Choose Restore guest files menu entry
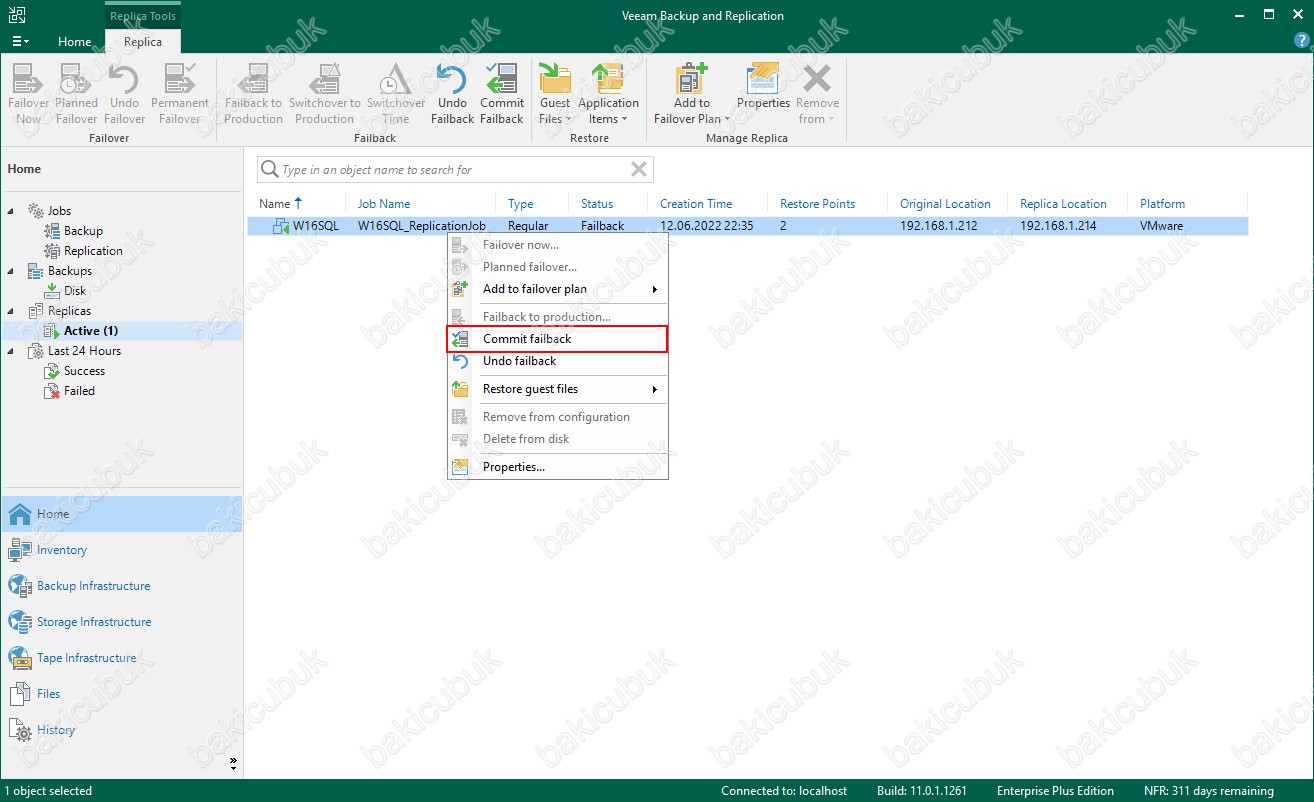1314x802 pixels. point(557,389)
